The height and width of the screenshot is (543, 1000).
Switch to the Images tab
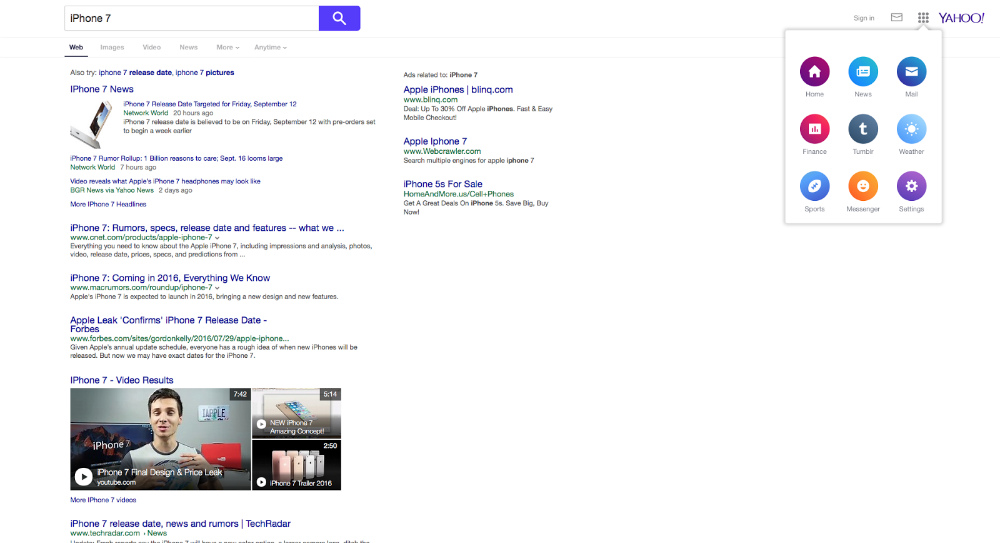coord(112,47)
